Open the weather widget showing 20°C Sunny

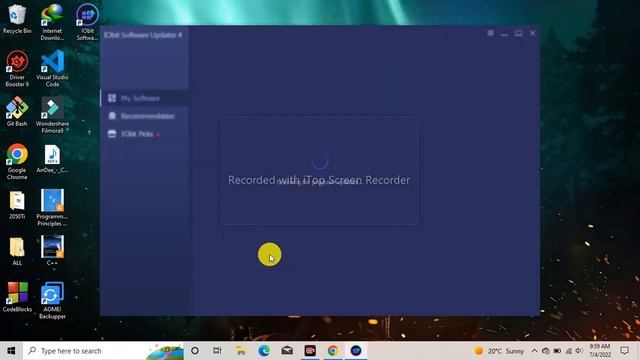(499, 351)
